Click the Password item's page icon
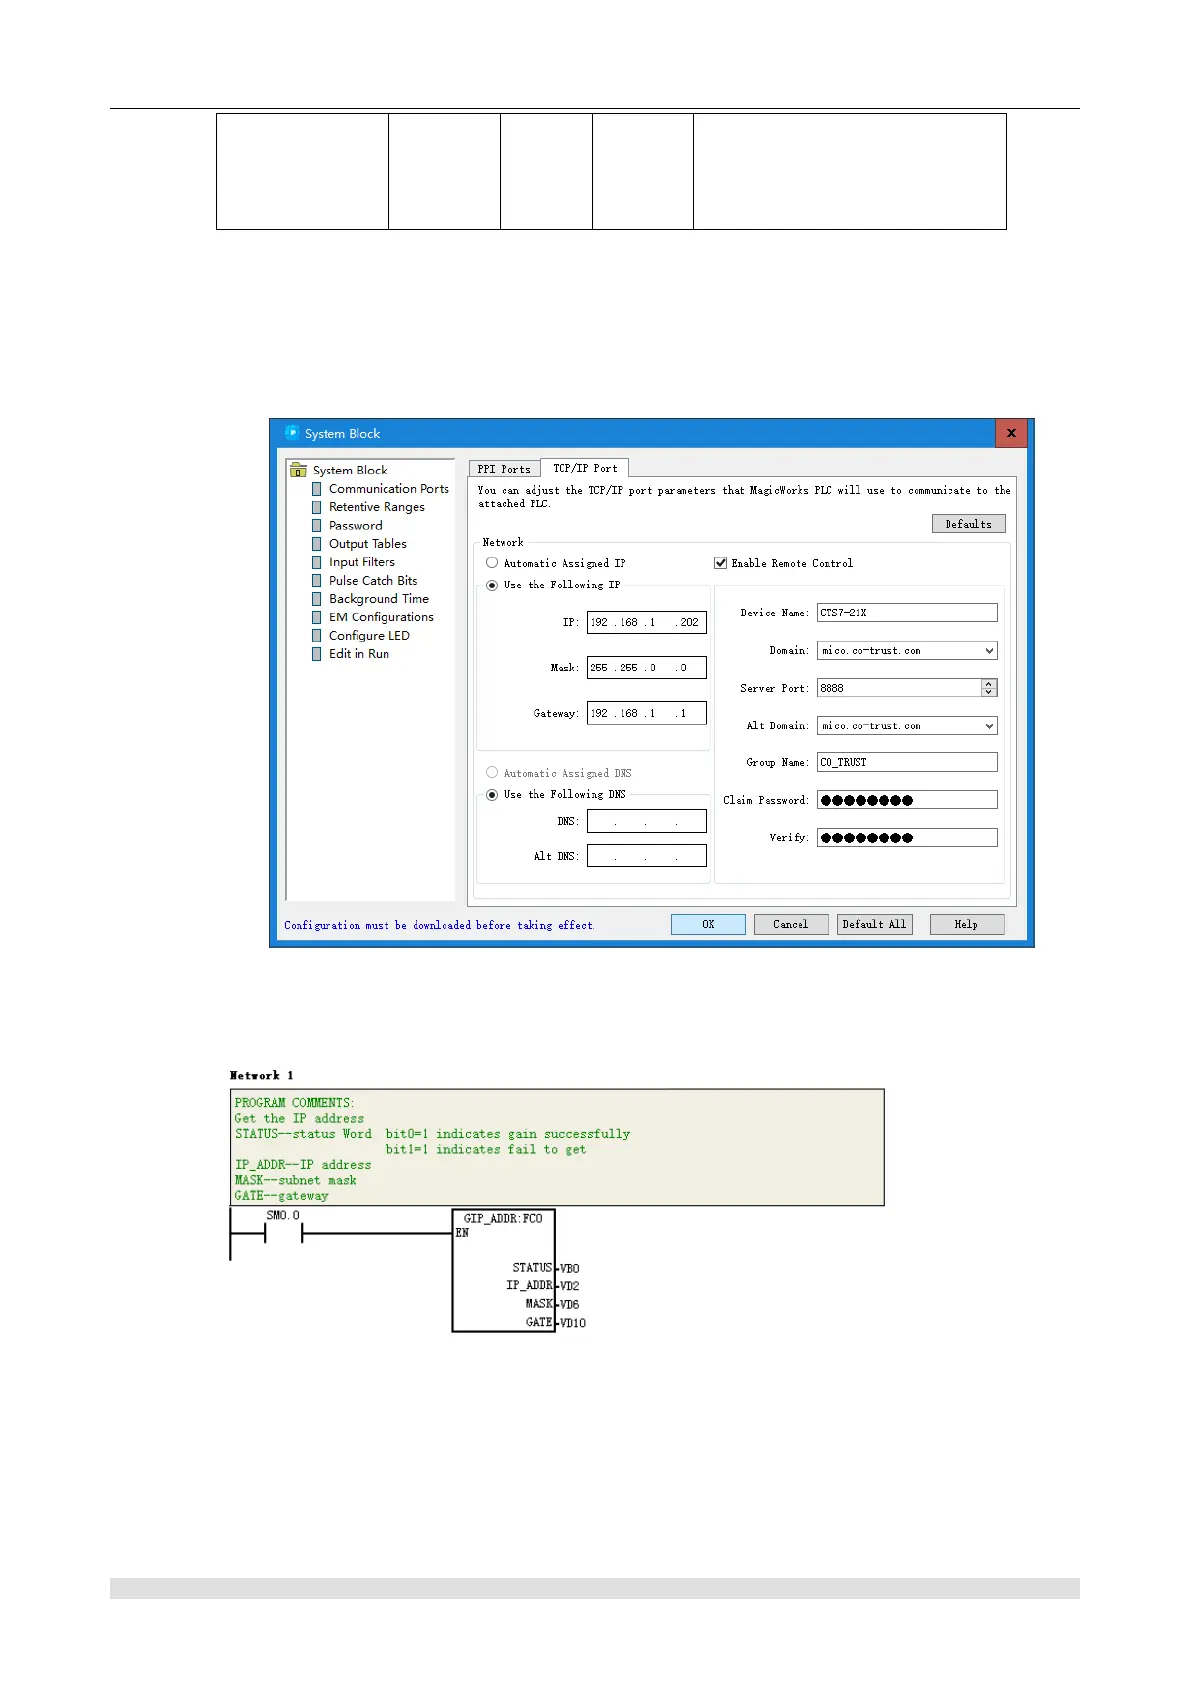This screenshot has height=1684, width=1191. tap(317, 525)
